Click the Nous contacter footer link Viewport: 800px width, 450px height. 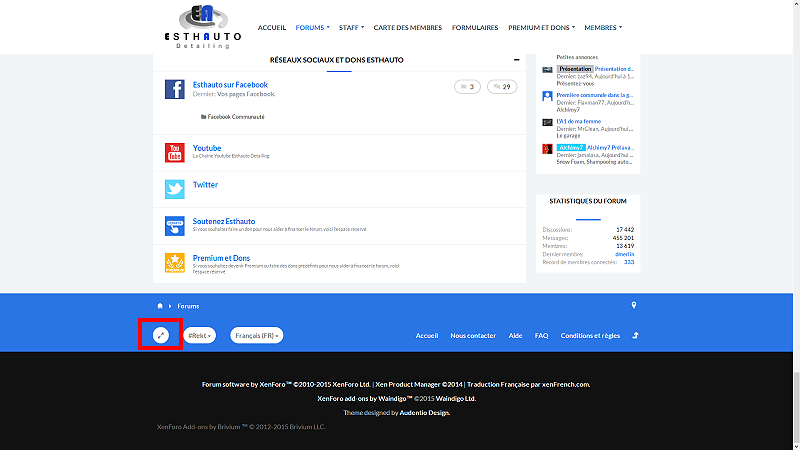pyautogui.click(x=473, y=336)
